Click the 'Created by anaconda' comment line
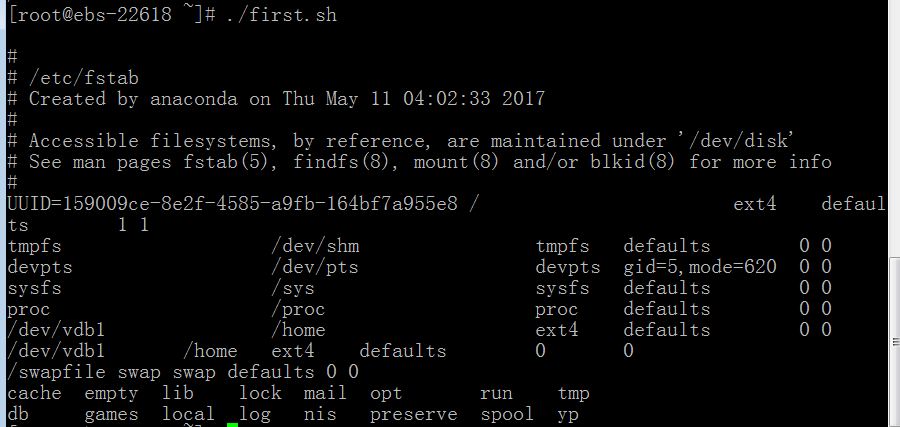 [x=276, y=99]
